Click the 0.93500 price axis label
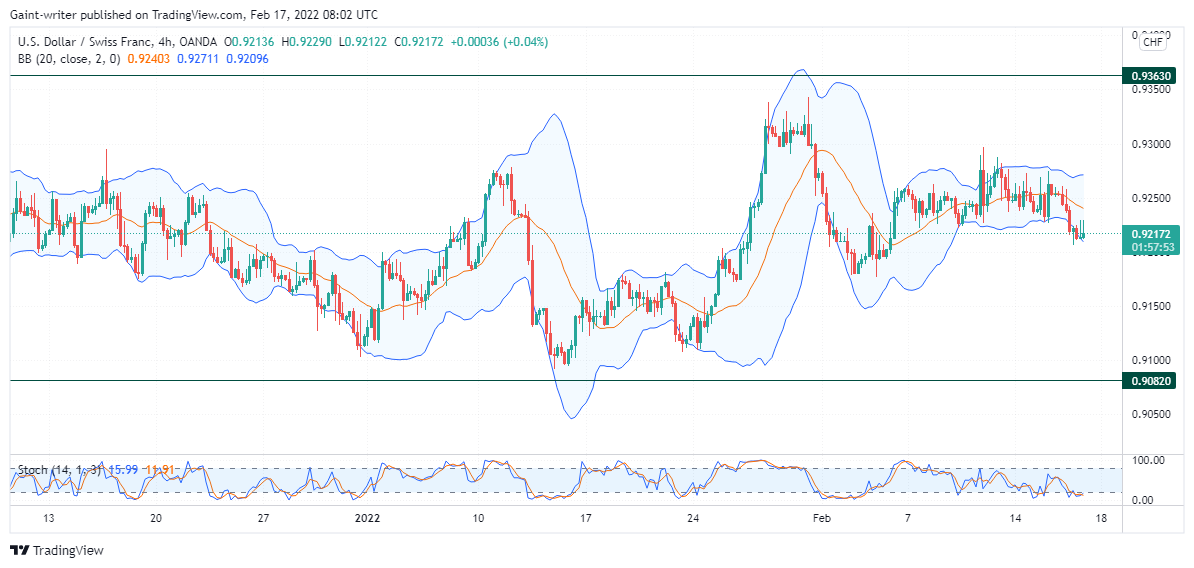Image resolution: width=1194 pixels, height=568 pixels. point(1149,89)
